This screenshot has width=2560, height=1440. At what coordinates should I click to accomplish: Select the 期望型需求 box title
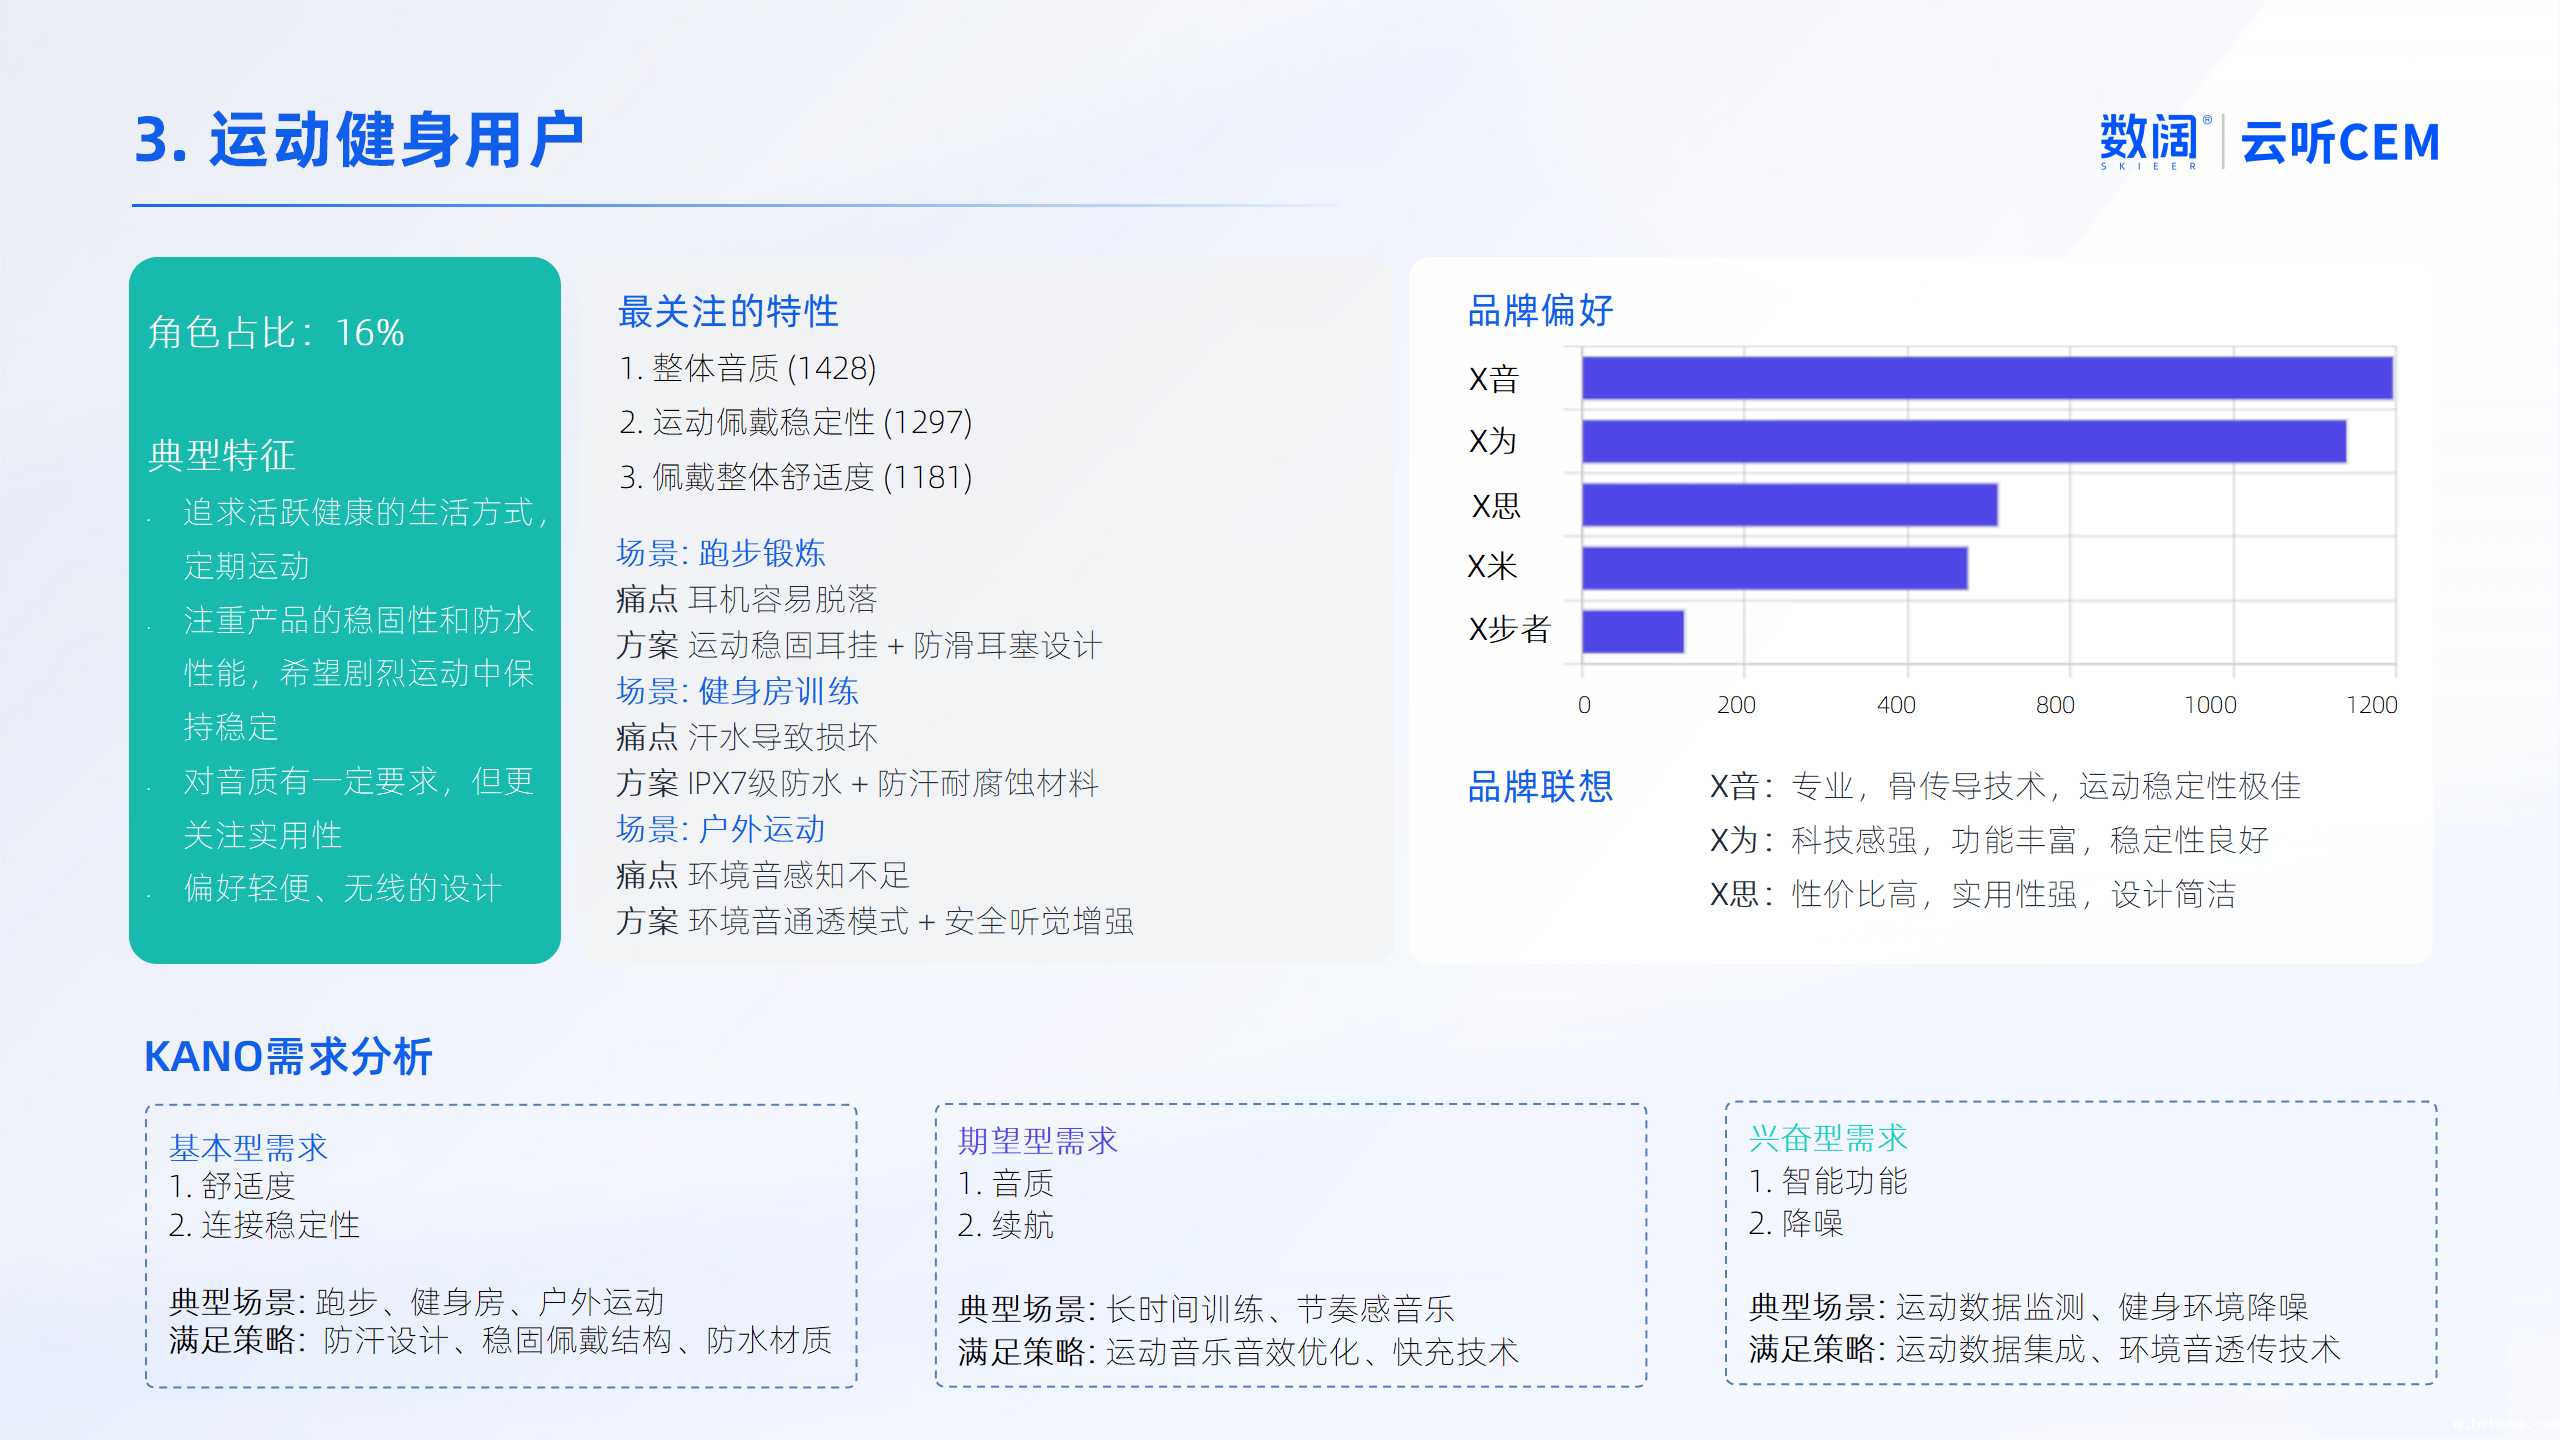(x=1037, y=1141)
